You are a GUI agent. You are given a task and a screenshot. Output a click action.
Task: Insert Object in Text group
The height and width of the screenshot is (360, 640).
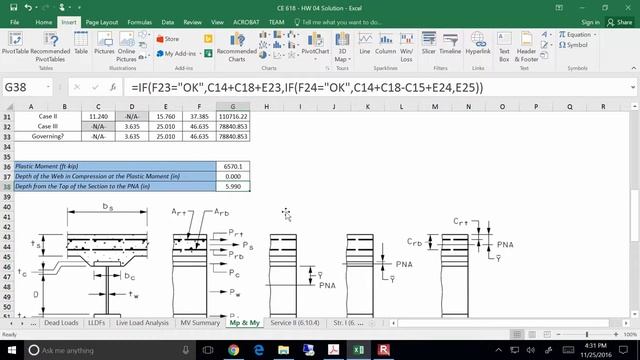(544, 56)
